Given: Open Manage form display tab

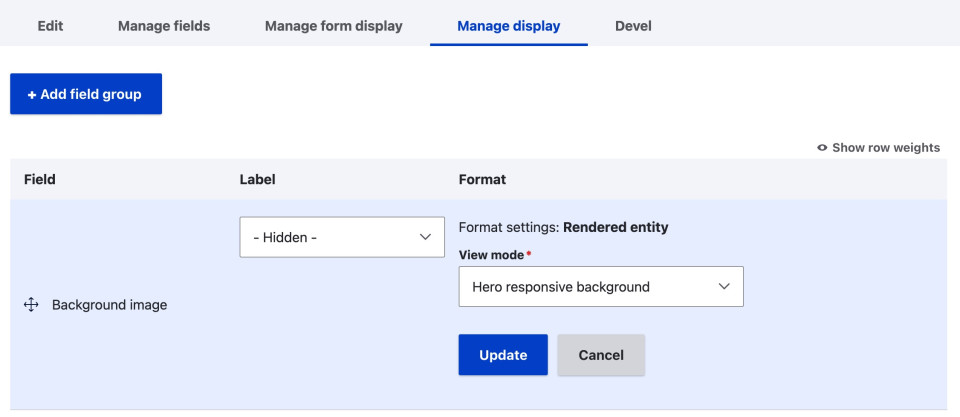Looking at the screenshot, I should pos(334,26).
